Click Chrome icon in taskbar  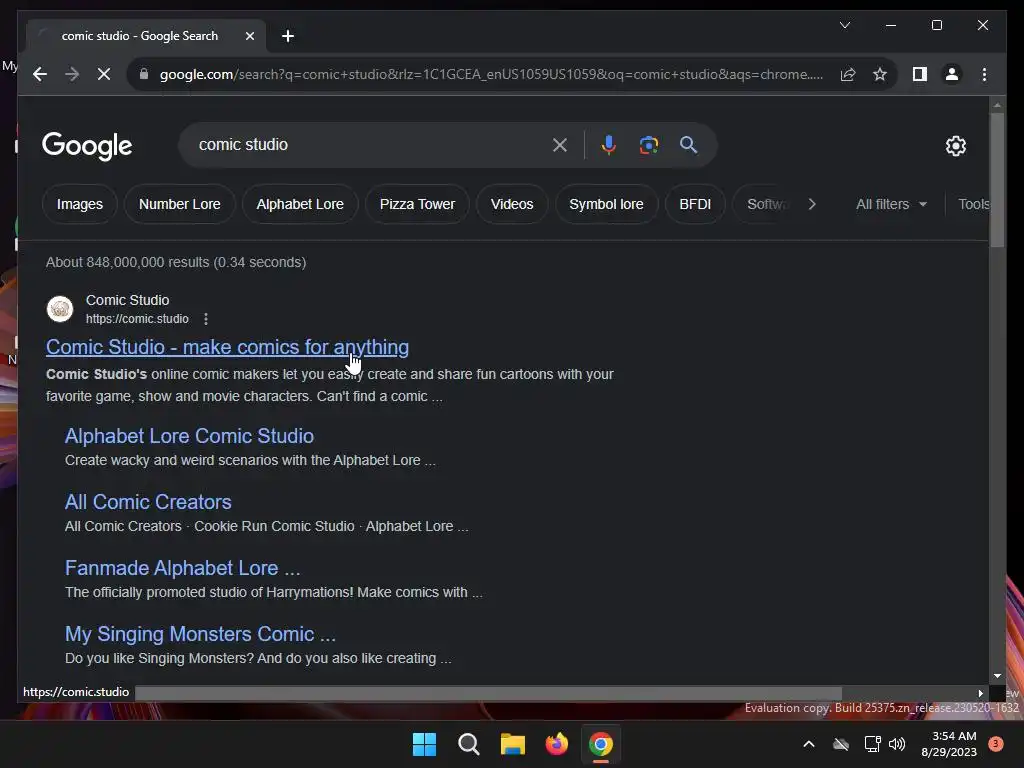coord(601,744)
